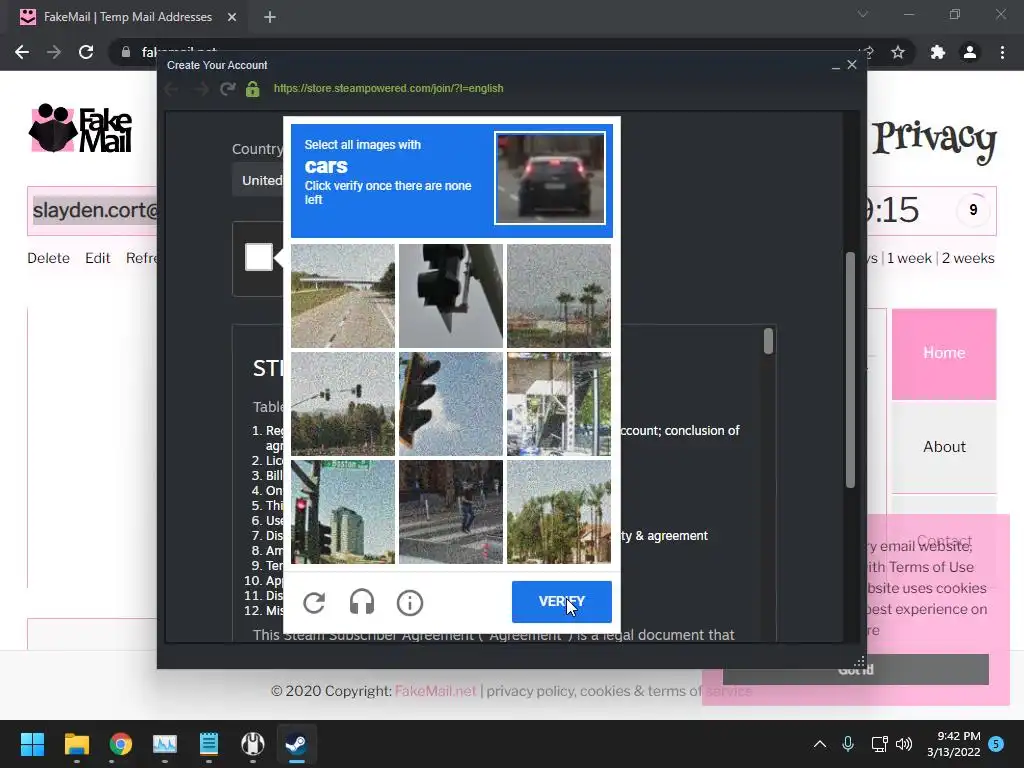Select the tile with the close-up traffic light against clouds
The image size is (1024, 768).
click(451, 404)
